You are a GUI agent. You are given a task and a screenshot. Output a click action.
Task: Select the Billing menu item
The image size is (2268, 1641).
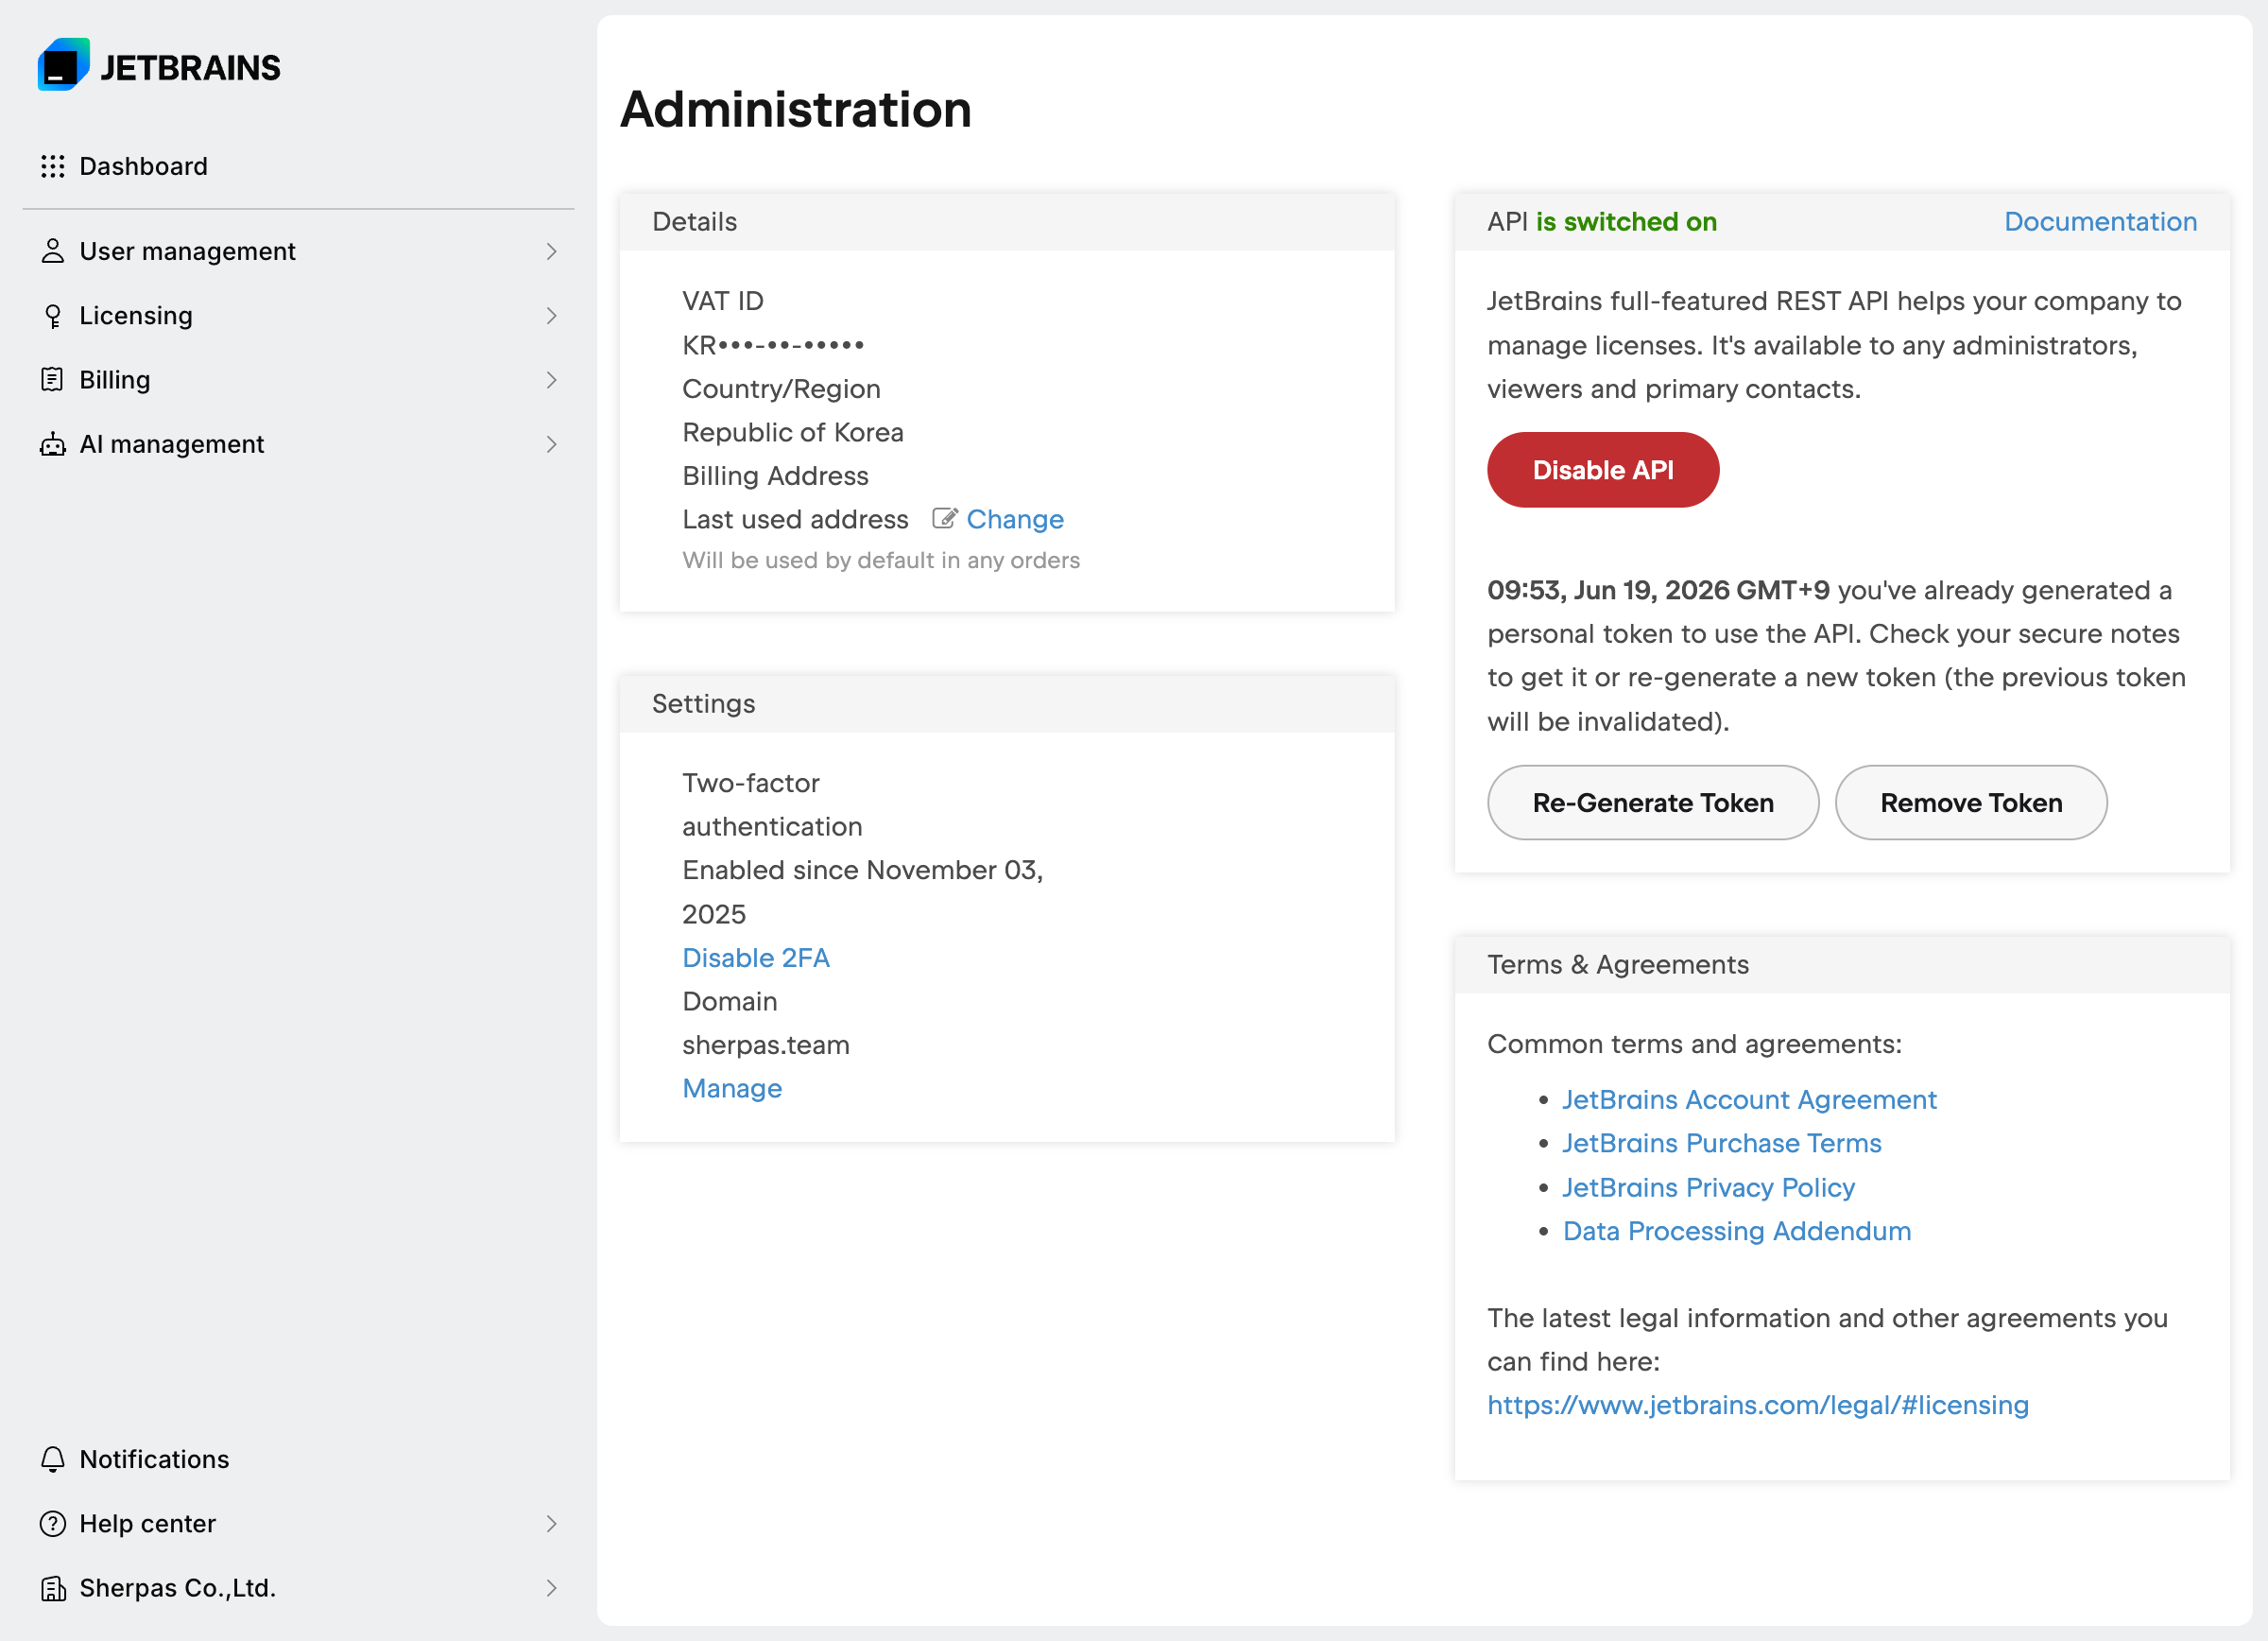[x=298, y=380]
